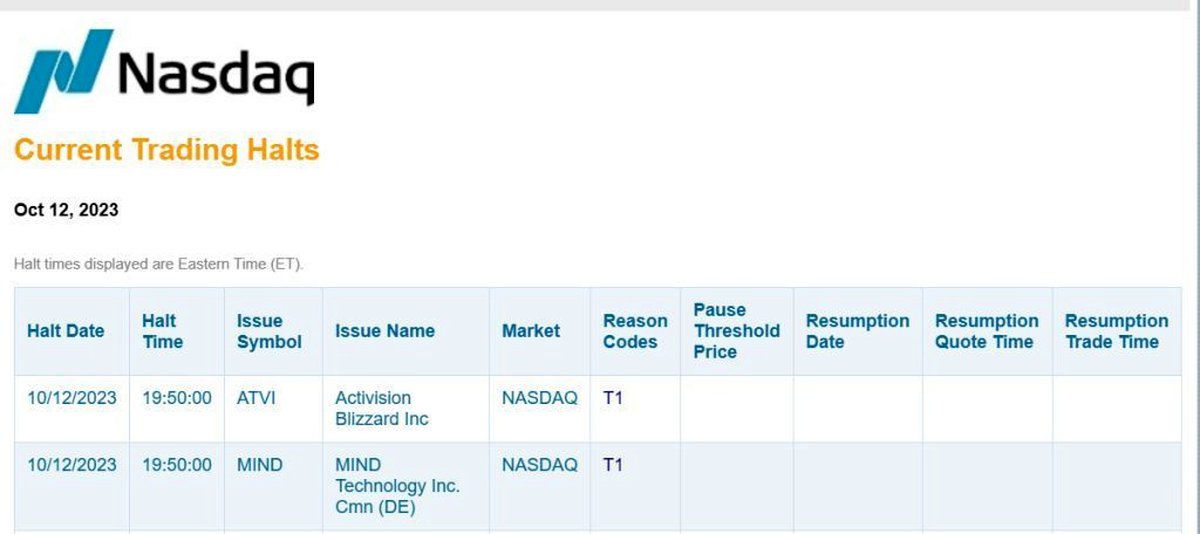Image resolution: width=1200 pixels, height=534 pixels.
Task: Click the Issue Symbol column header
Action: 268,331
